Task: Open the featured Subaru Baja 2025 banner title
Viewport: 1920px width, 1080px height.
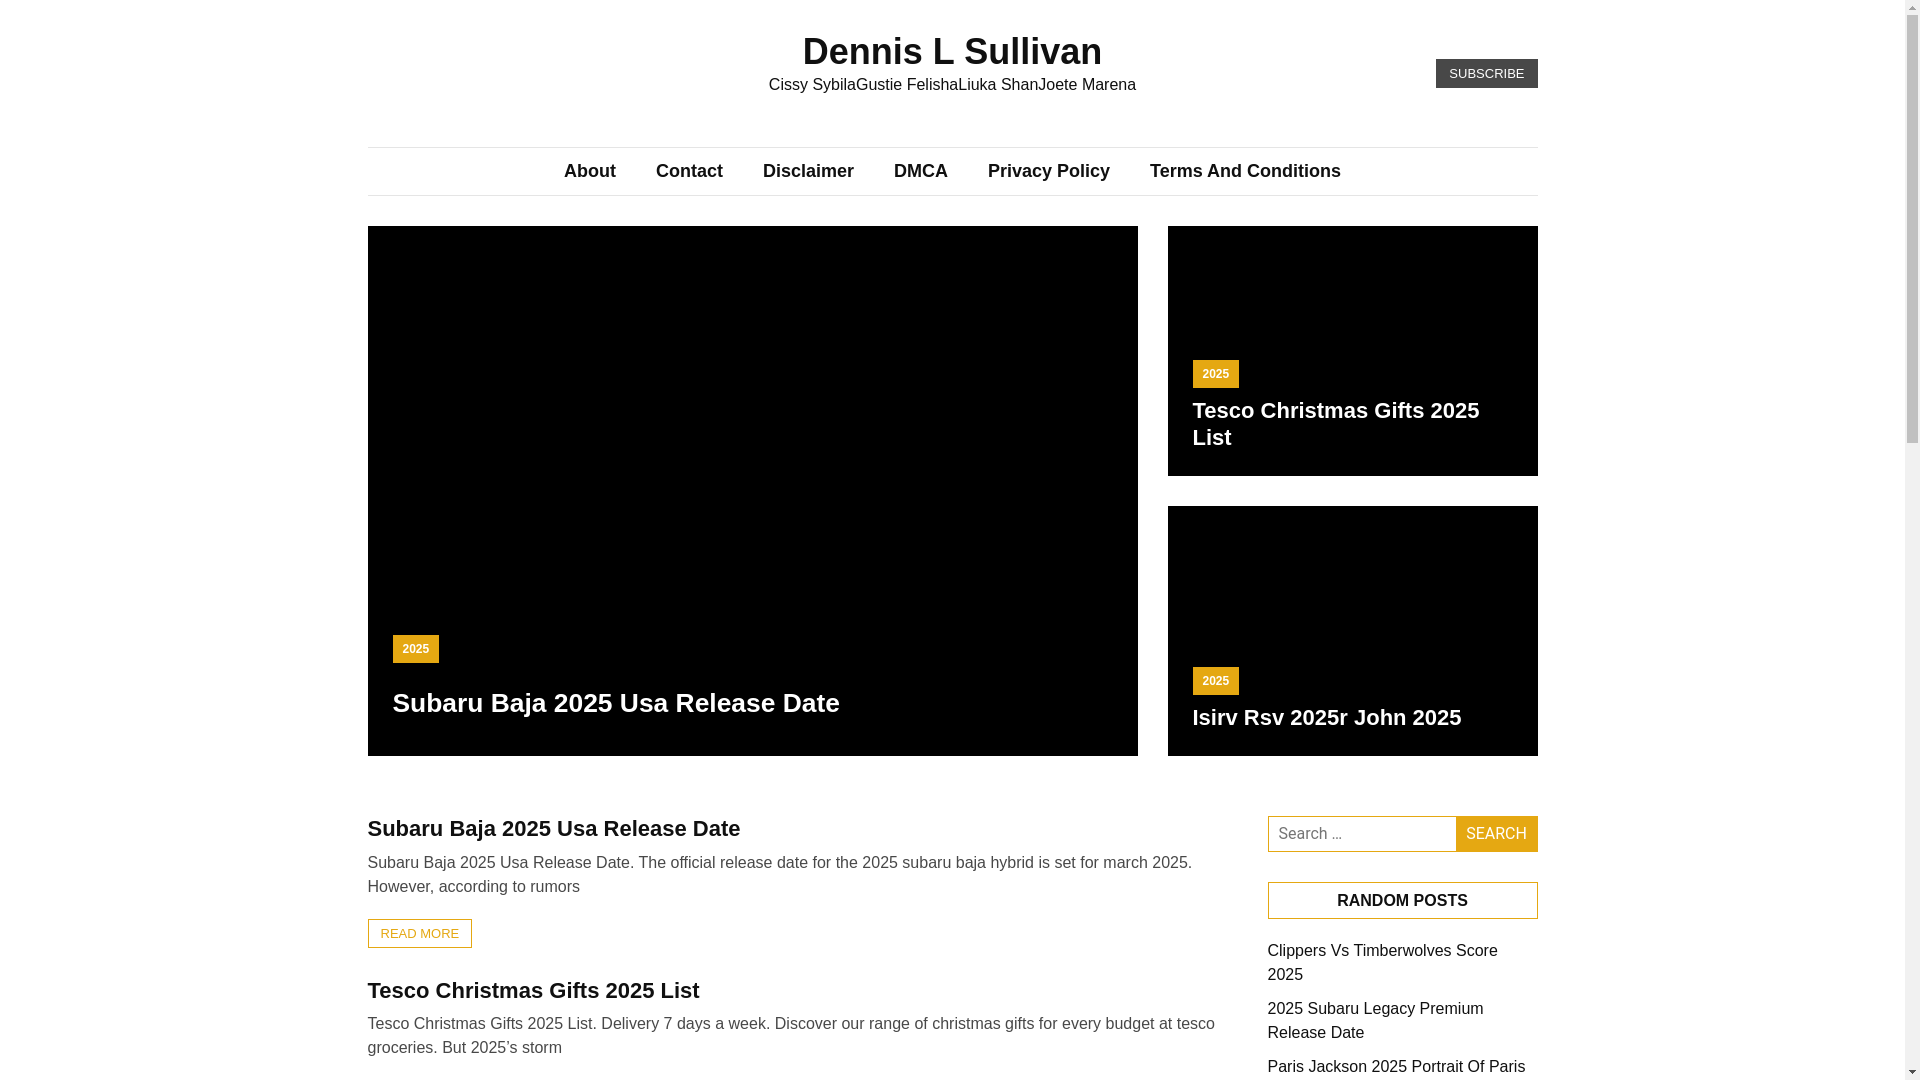Action: pos(616,703)
